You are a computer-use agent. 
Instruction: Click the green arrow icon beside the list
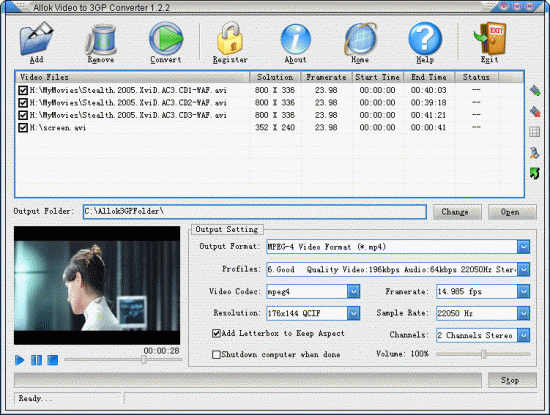pyautogui.click(x=535, y=173)
